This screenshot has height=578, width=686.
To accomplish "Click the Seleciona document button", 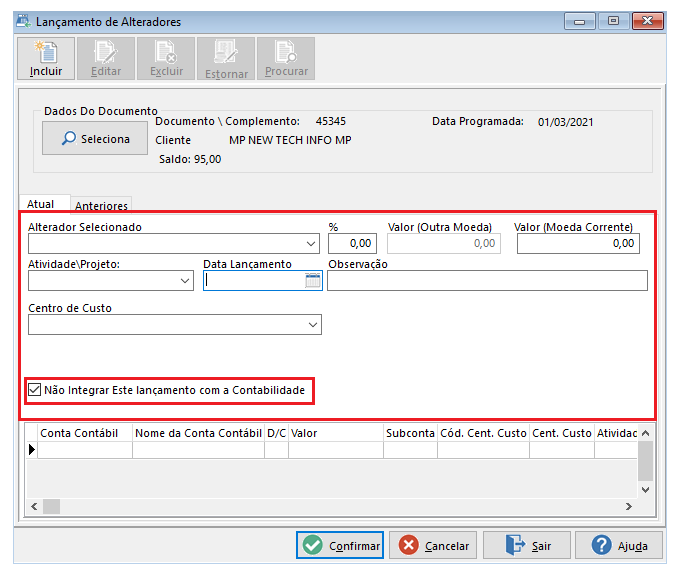I will [x=95, y=138].
